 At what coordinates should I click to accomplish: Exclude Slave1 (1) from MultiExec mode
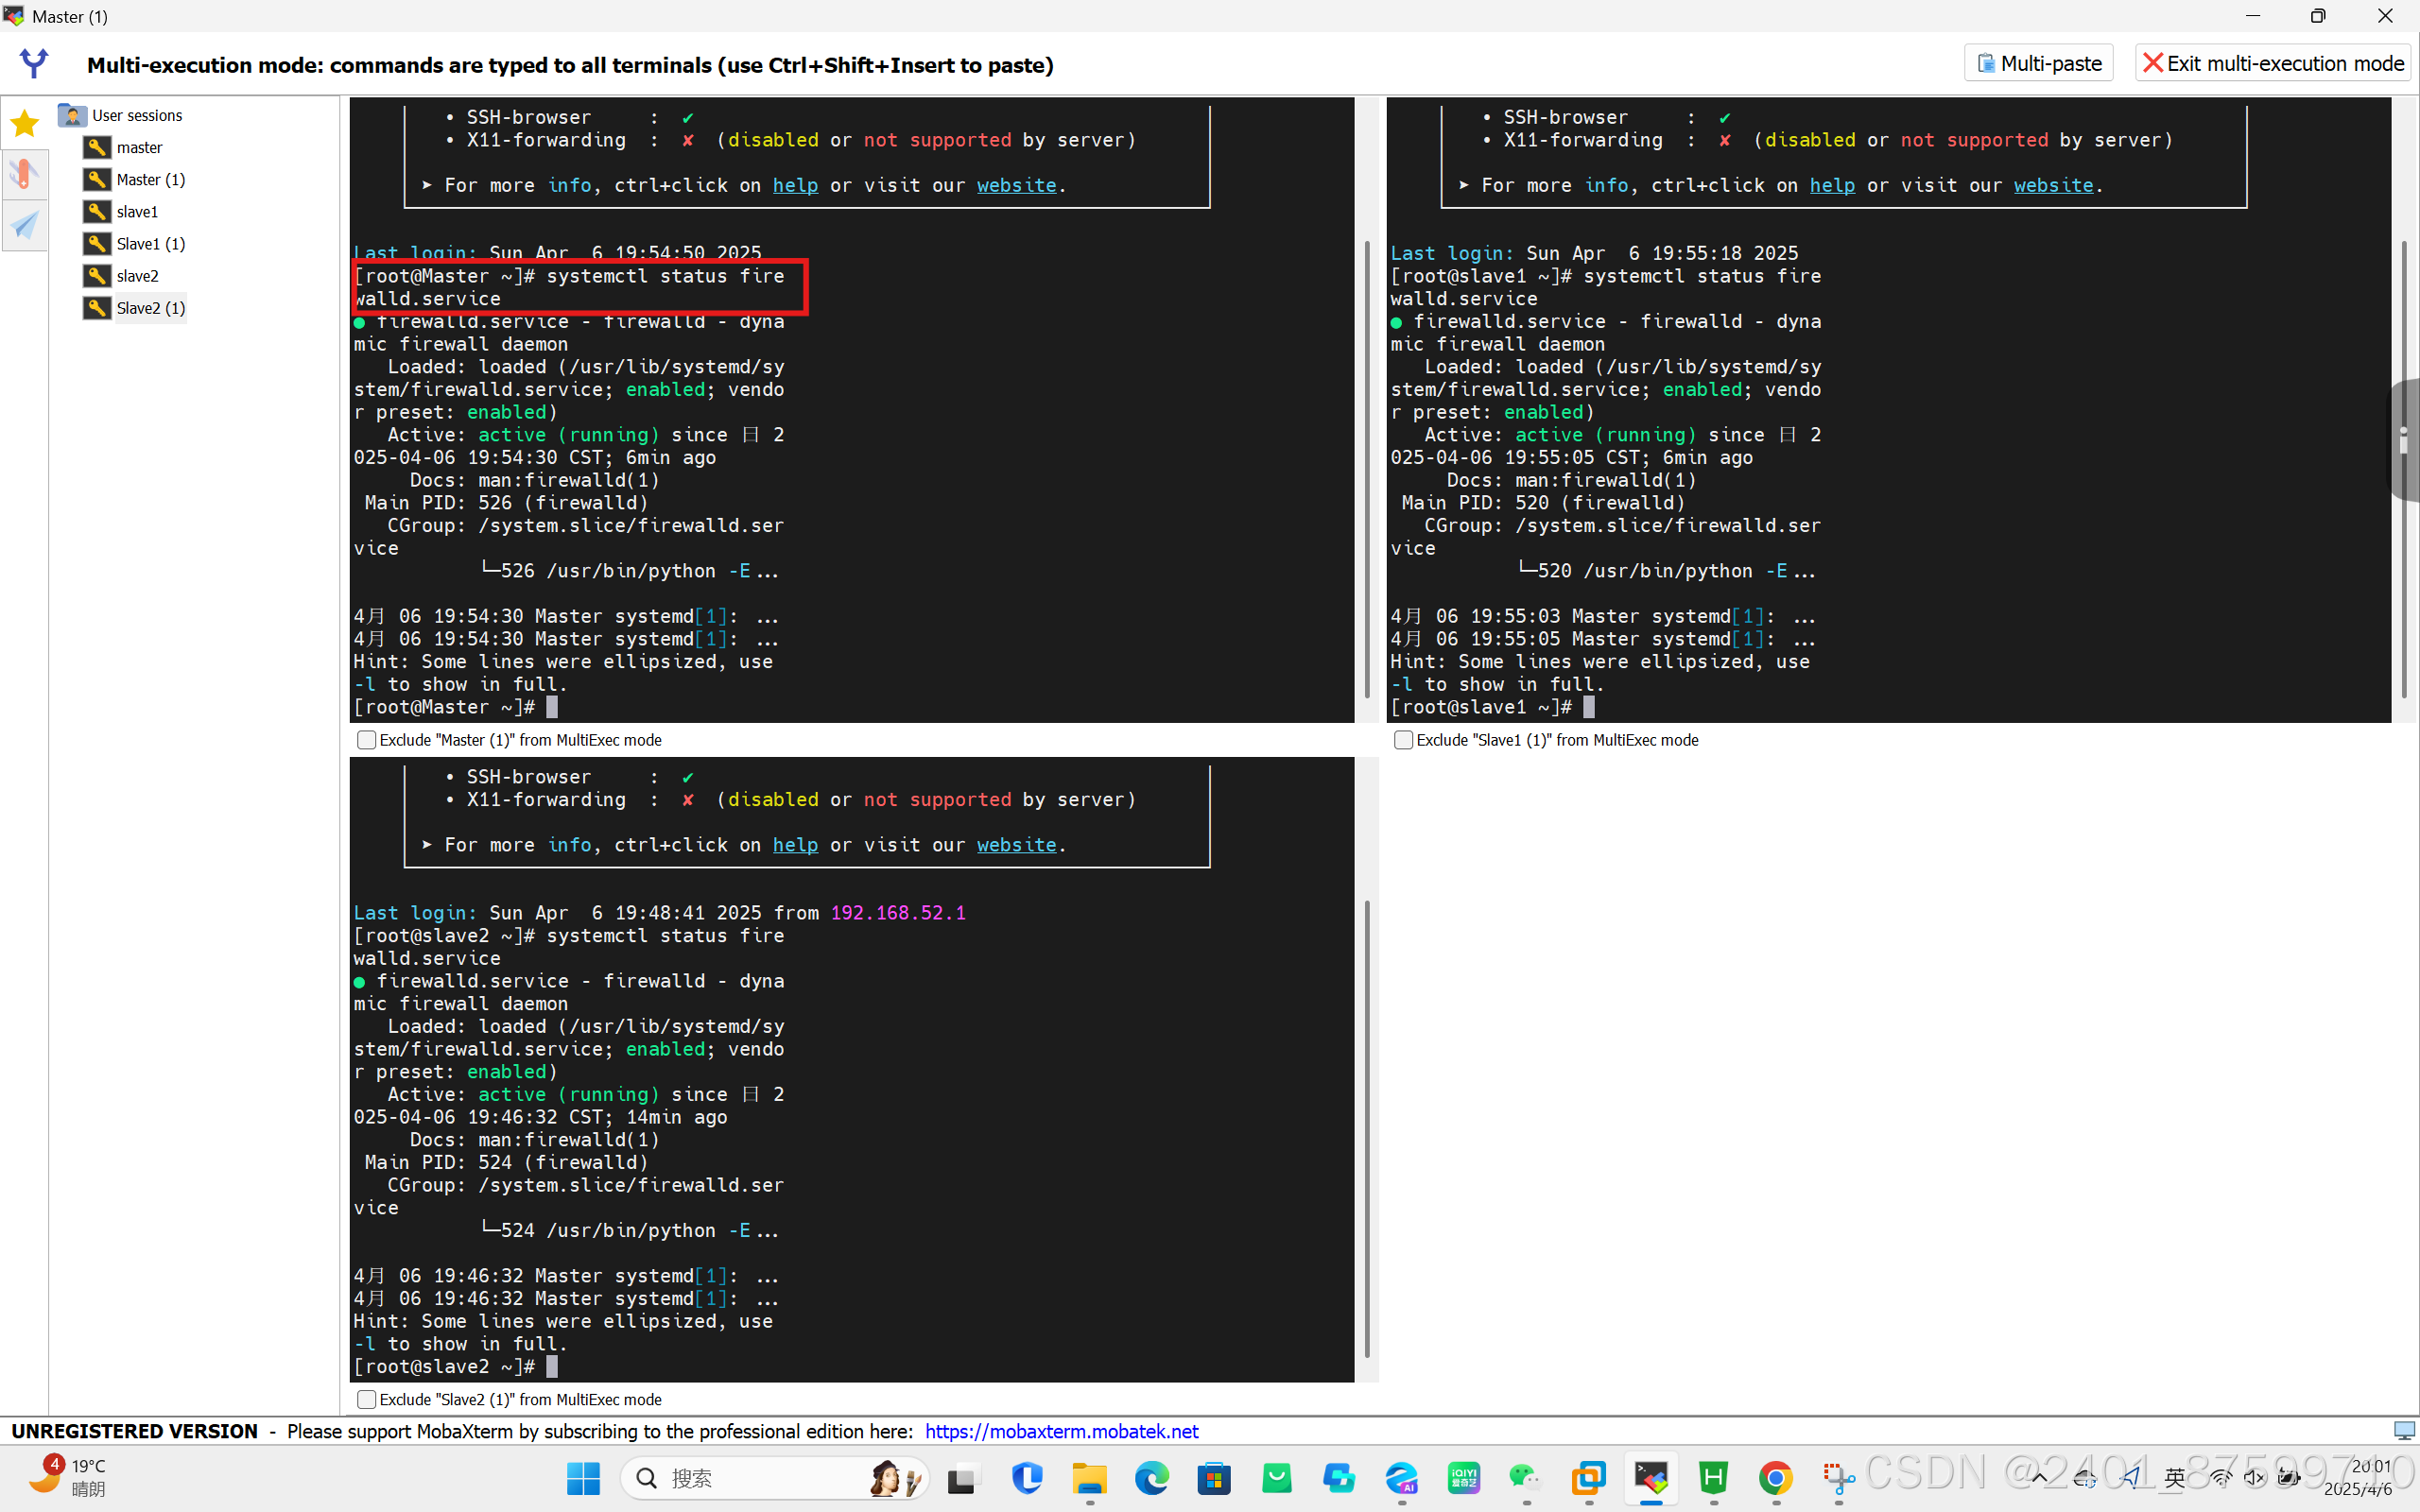[1403, 740]
